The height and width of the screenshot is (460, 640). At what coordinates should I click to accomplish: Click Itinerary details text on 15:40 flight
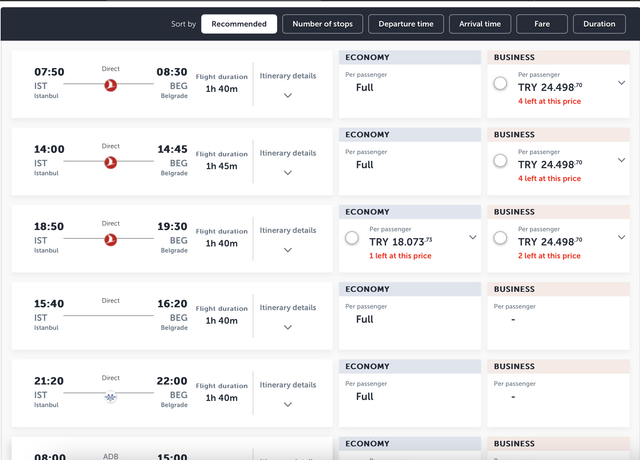tap(288, 307)
